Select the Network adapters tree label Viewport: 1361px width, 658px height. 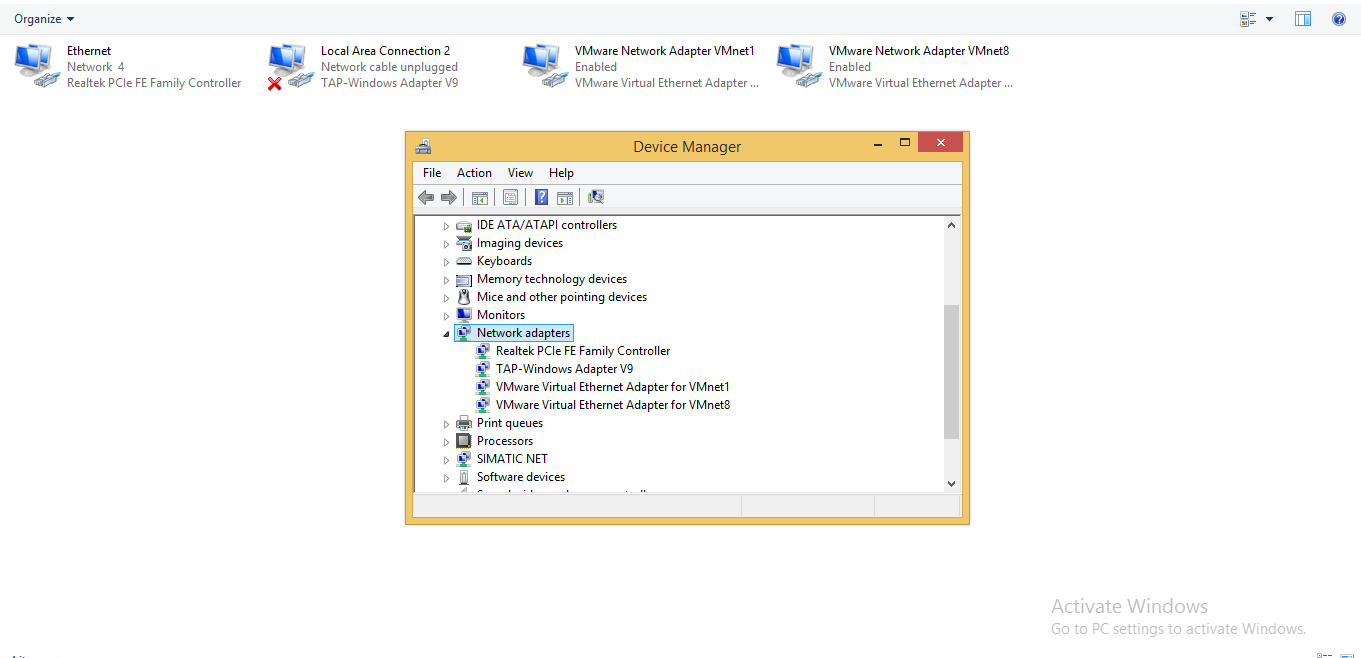tap(523, 333)
